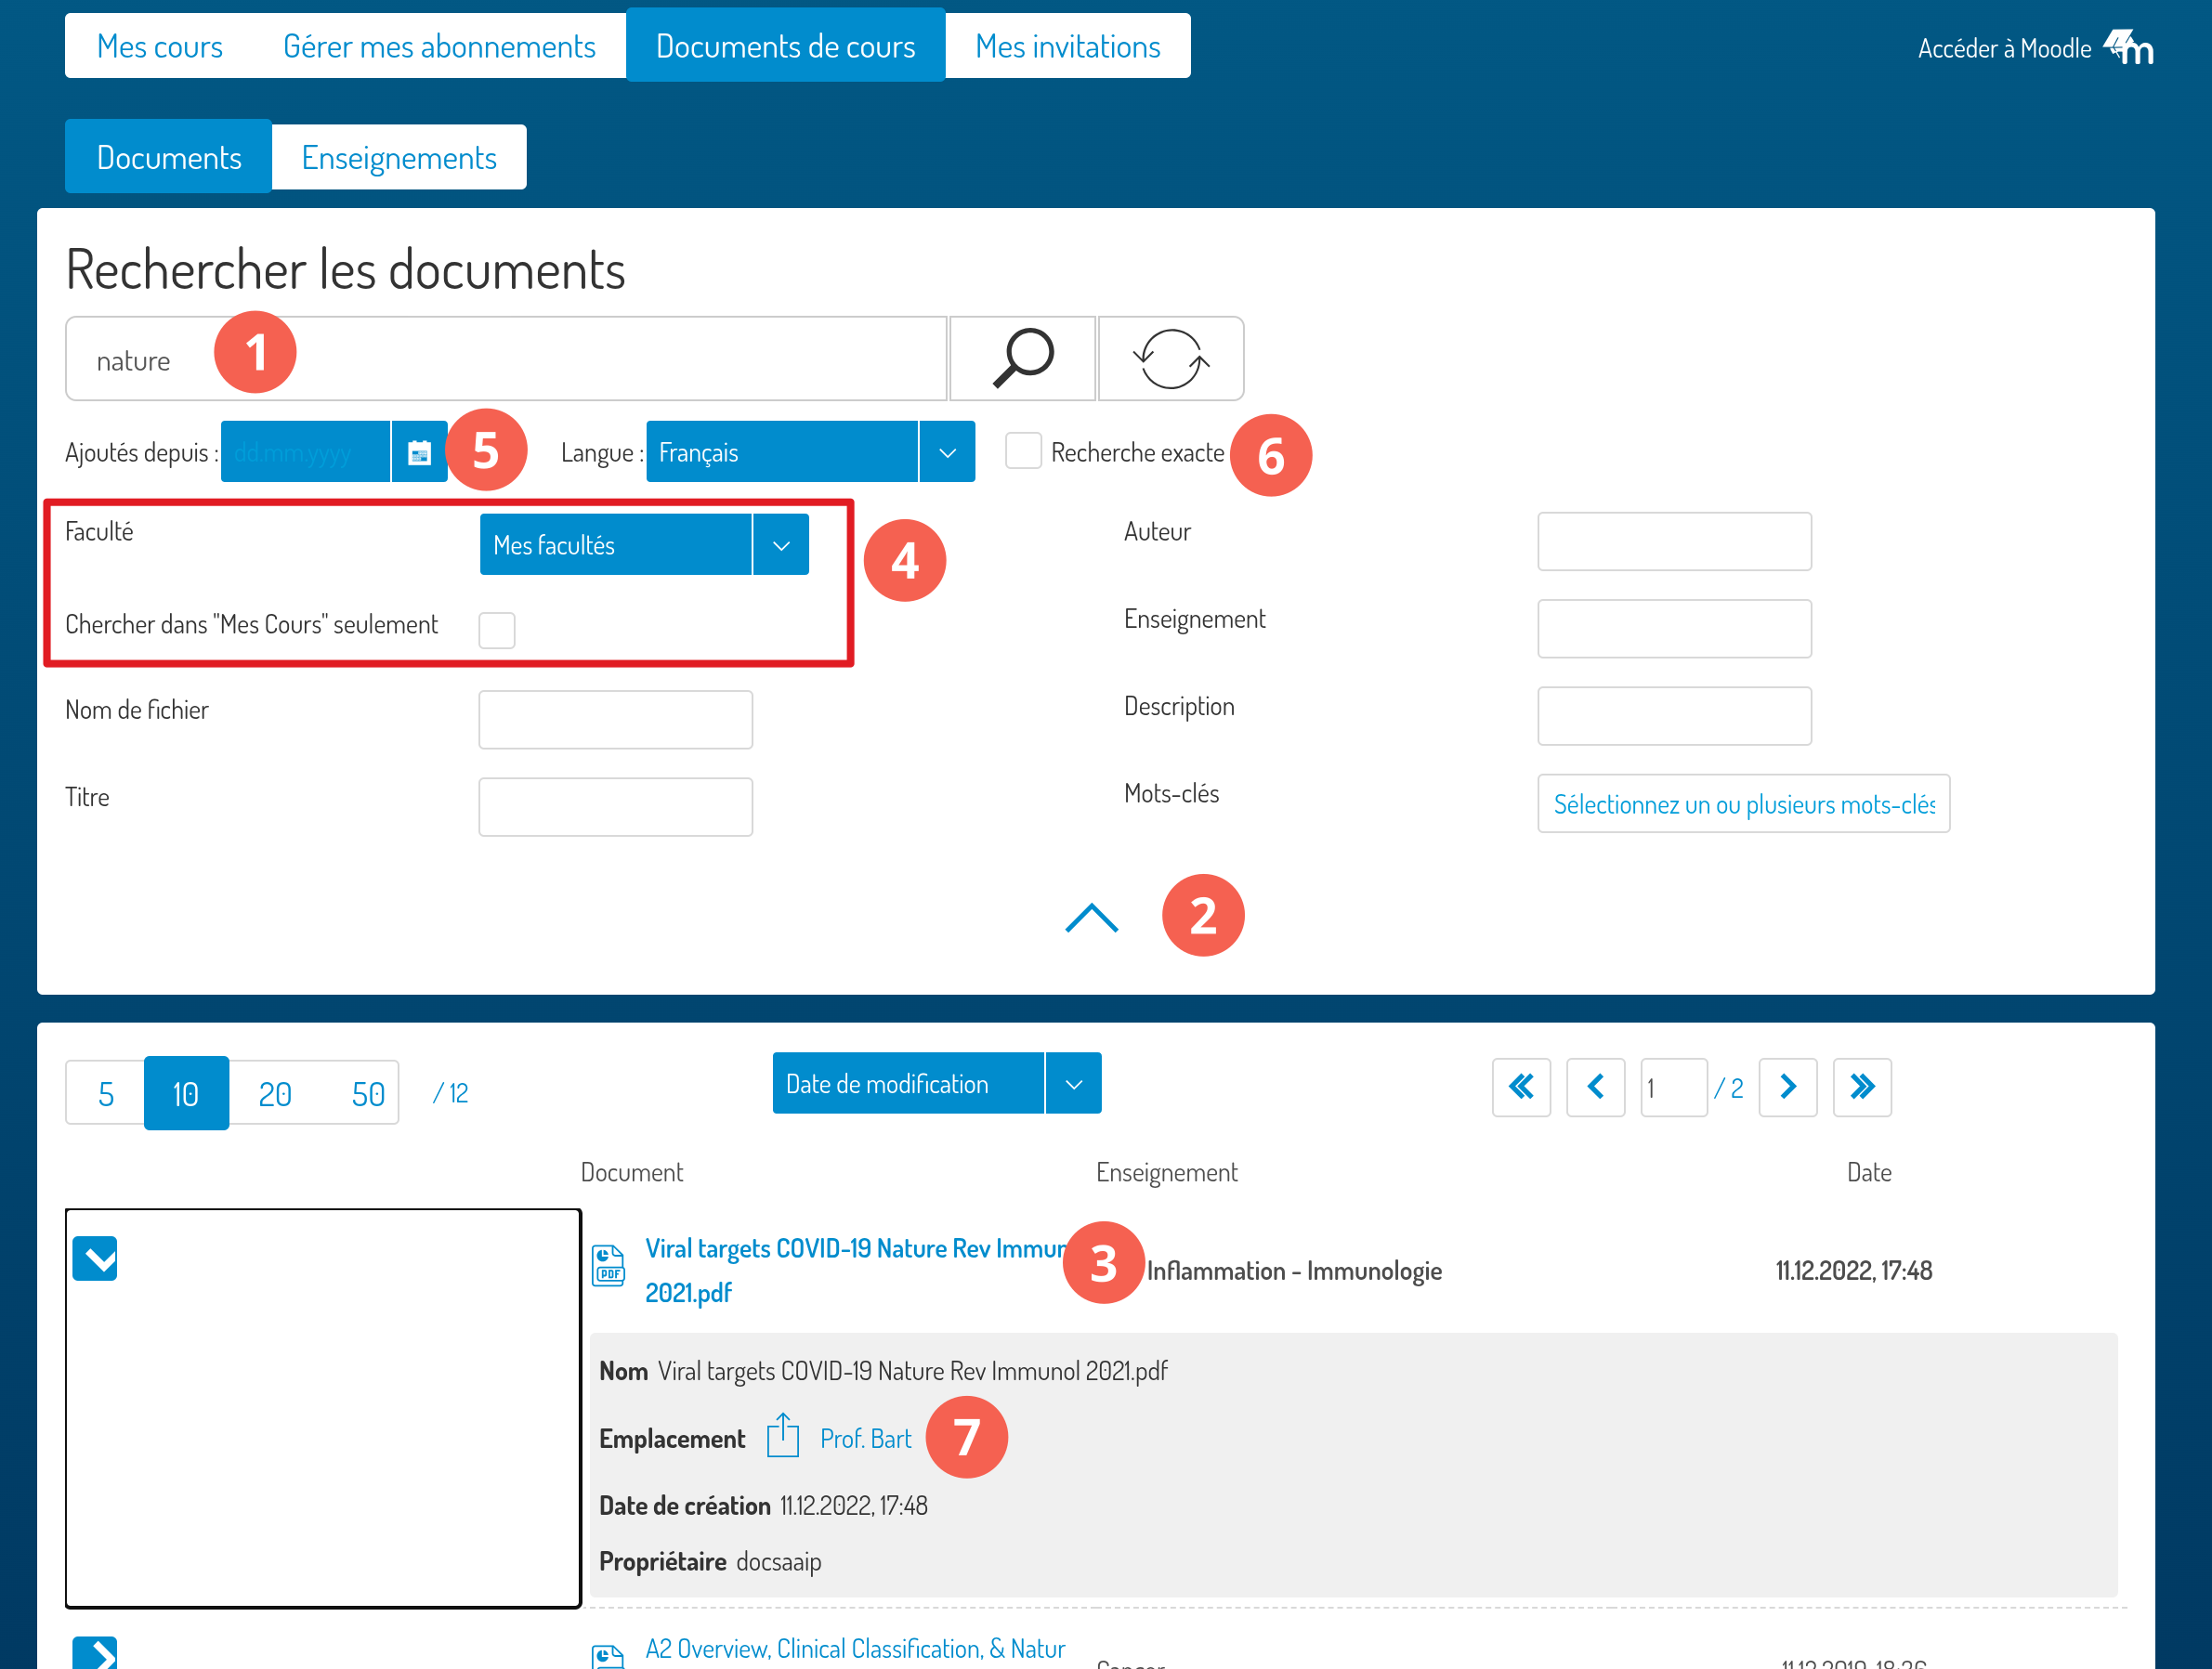Open the Mes invitations tab

pos(1067,46)
